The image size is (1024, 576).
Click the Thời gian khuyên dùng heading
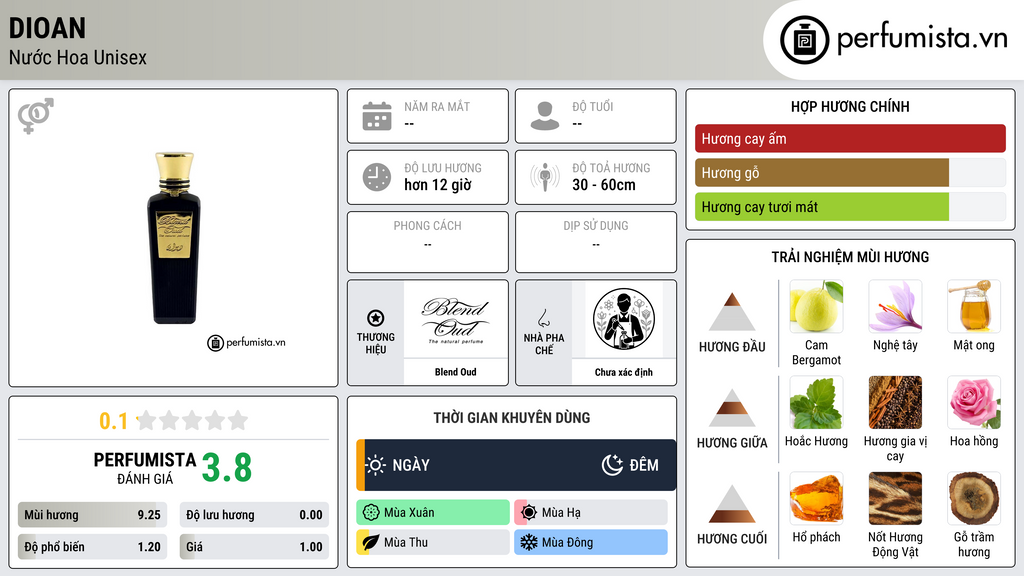pyautogui.click(x=512, y=417)
